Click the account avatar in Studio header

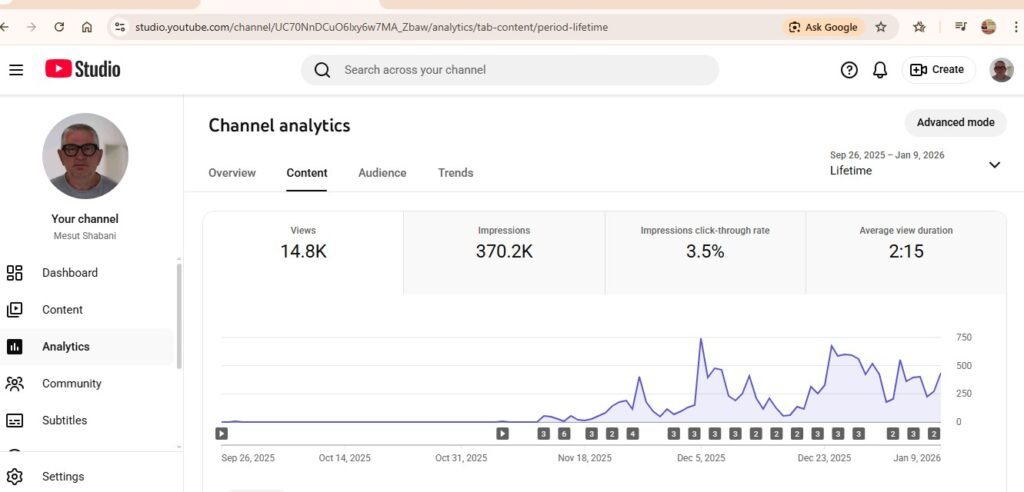click(1001, 70)
